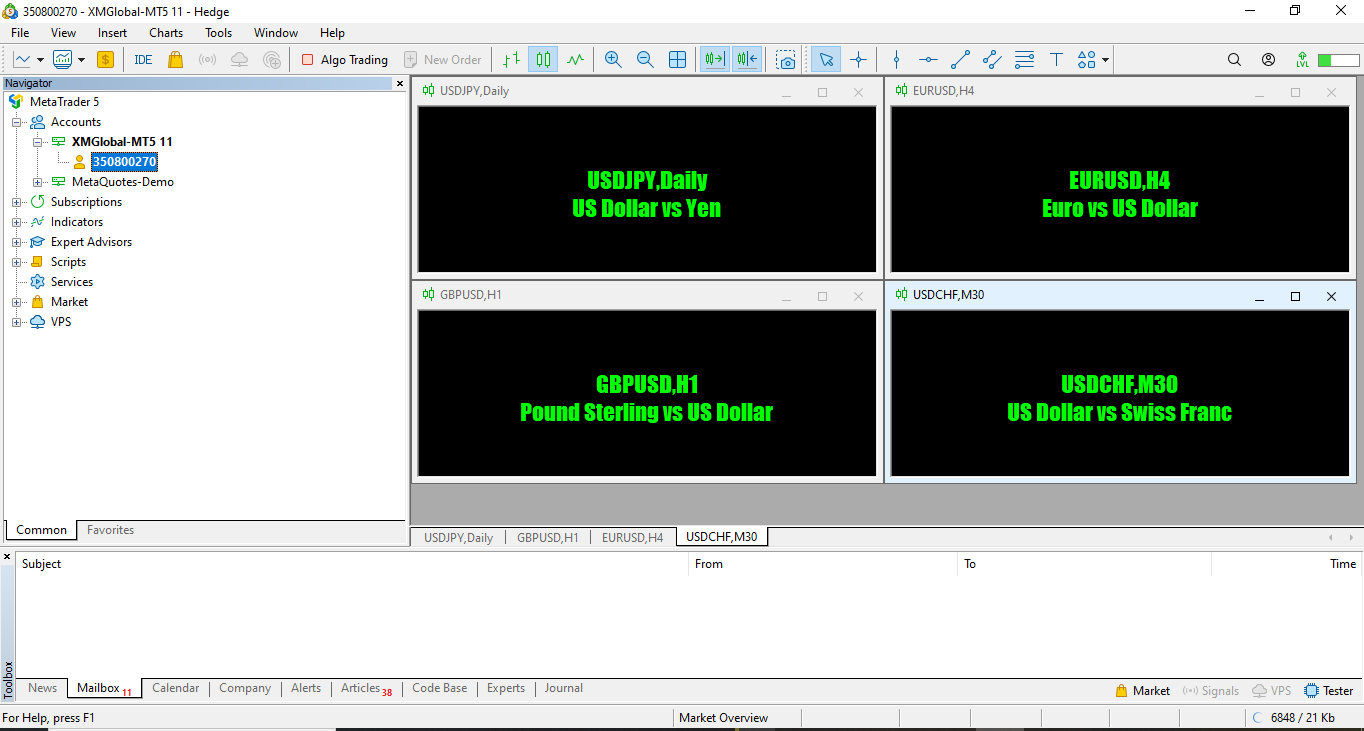Switch chart to candlesticks mode

point(543,60)
